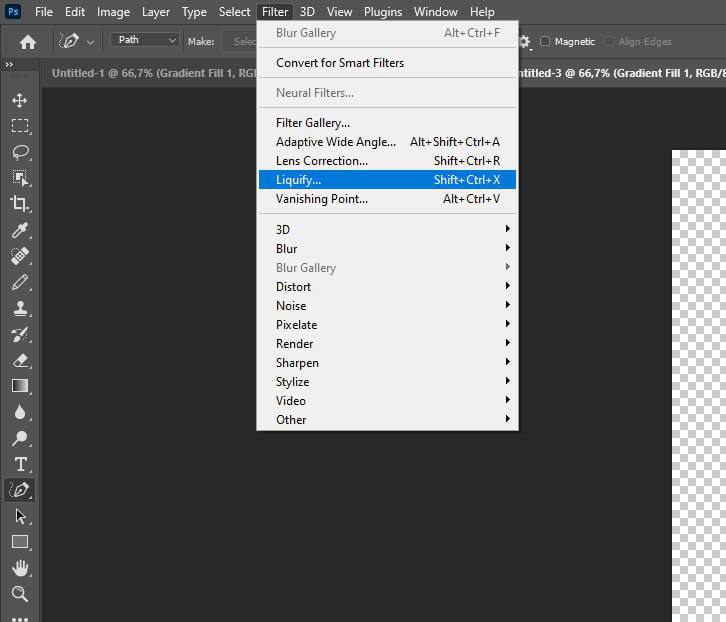Select the Brush tool
The height and width of the screenshot is (622, 726).
pos(20,282)
